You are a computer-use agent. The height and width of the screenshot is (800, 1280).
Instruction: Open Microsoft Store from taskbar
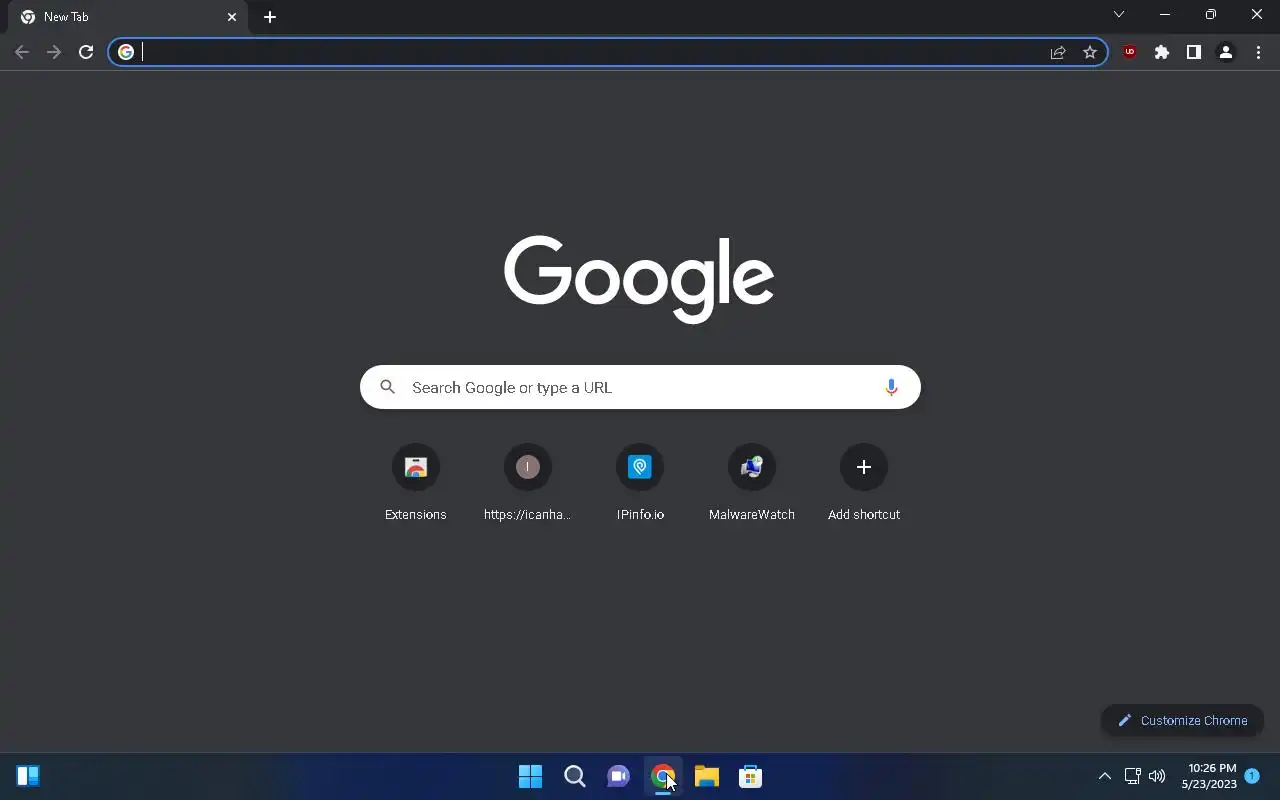(x=750, y=776)
